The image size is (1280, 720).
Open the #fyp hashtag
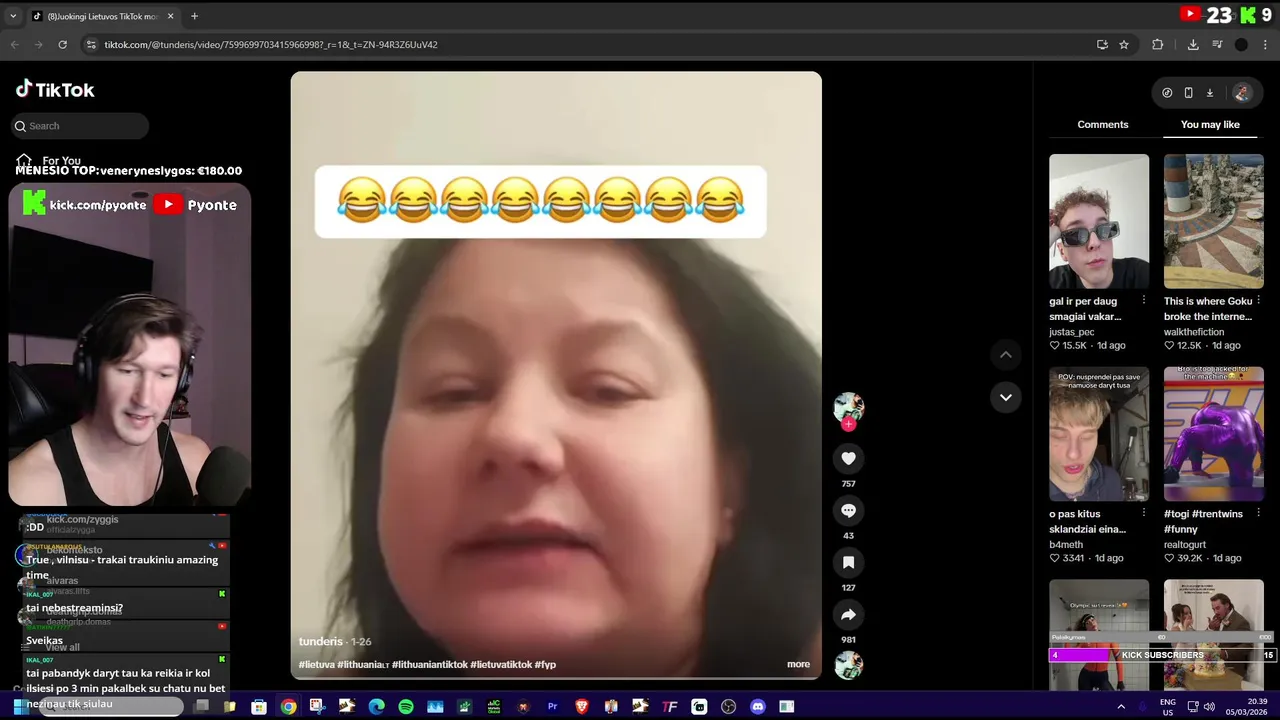(545, 664)
